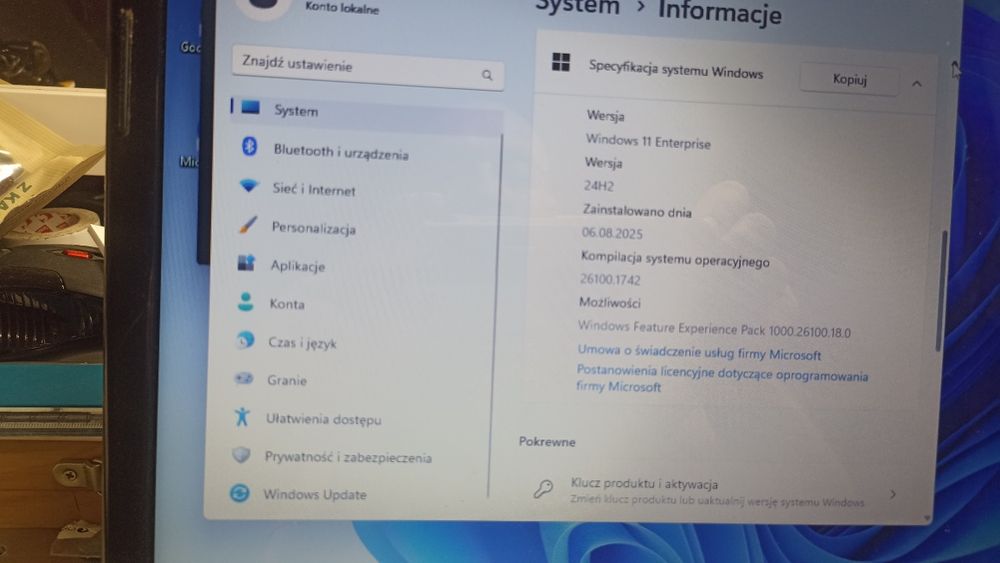Click the Możliwości label
Screen dimensions: 1000x563
[610, 302]
